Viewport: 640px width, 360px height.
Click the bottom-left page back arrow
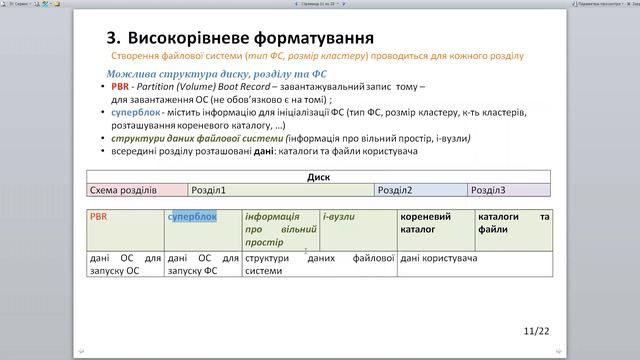[81, 351]
